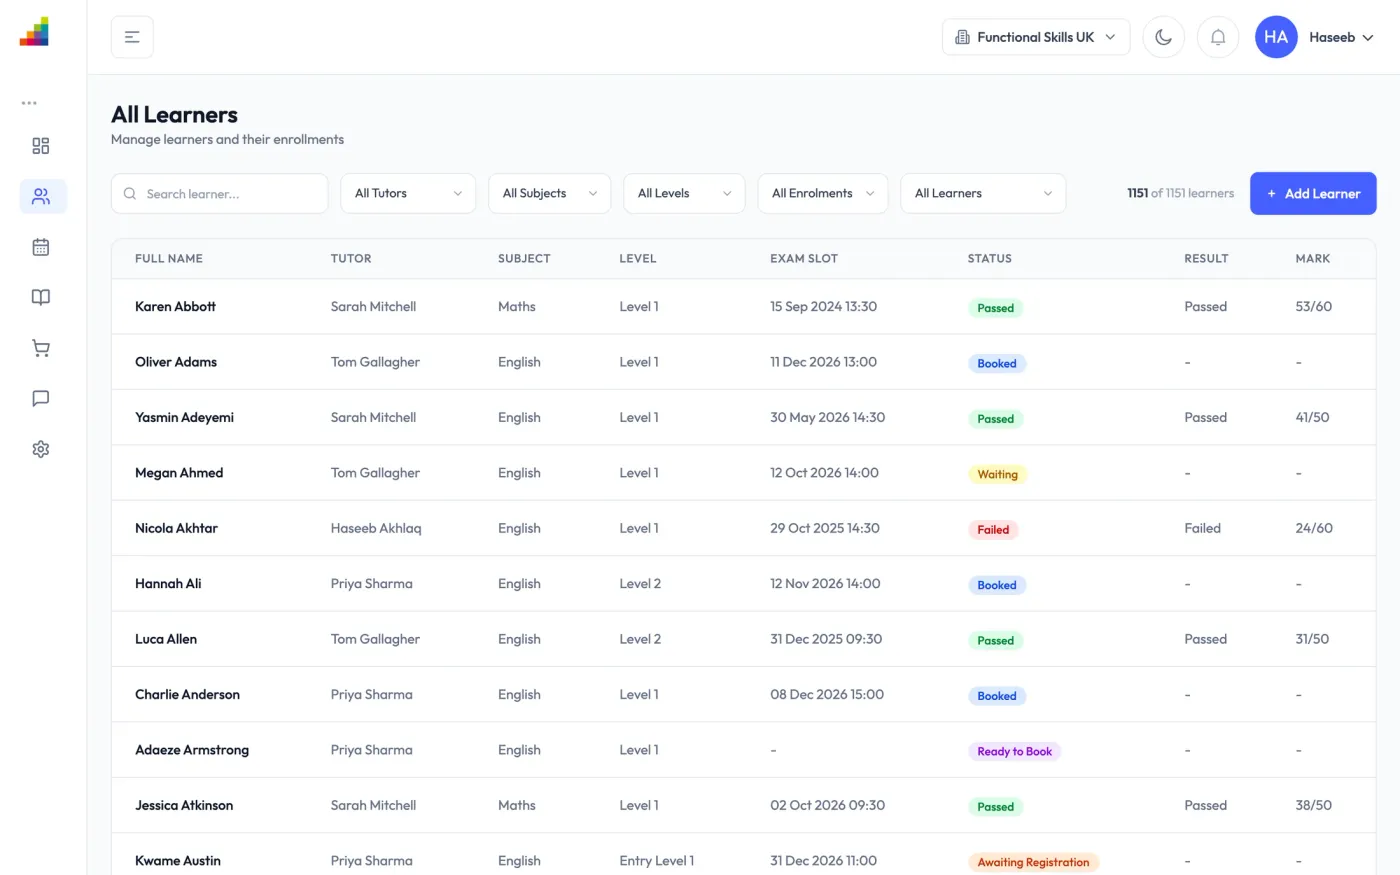Screen dimensions: 1400x875
Task: Click the FULL NAME column header
Action: [169, 259]
